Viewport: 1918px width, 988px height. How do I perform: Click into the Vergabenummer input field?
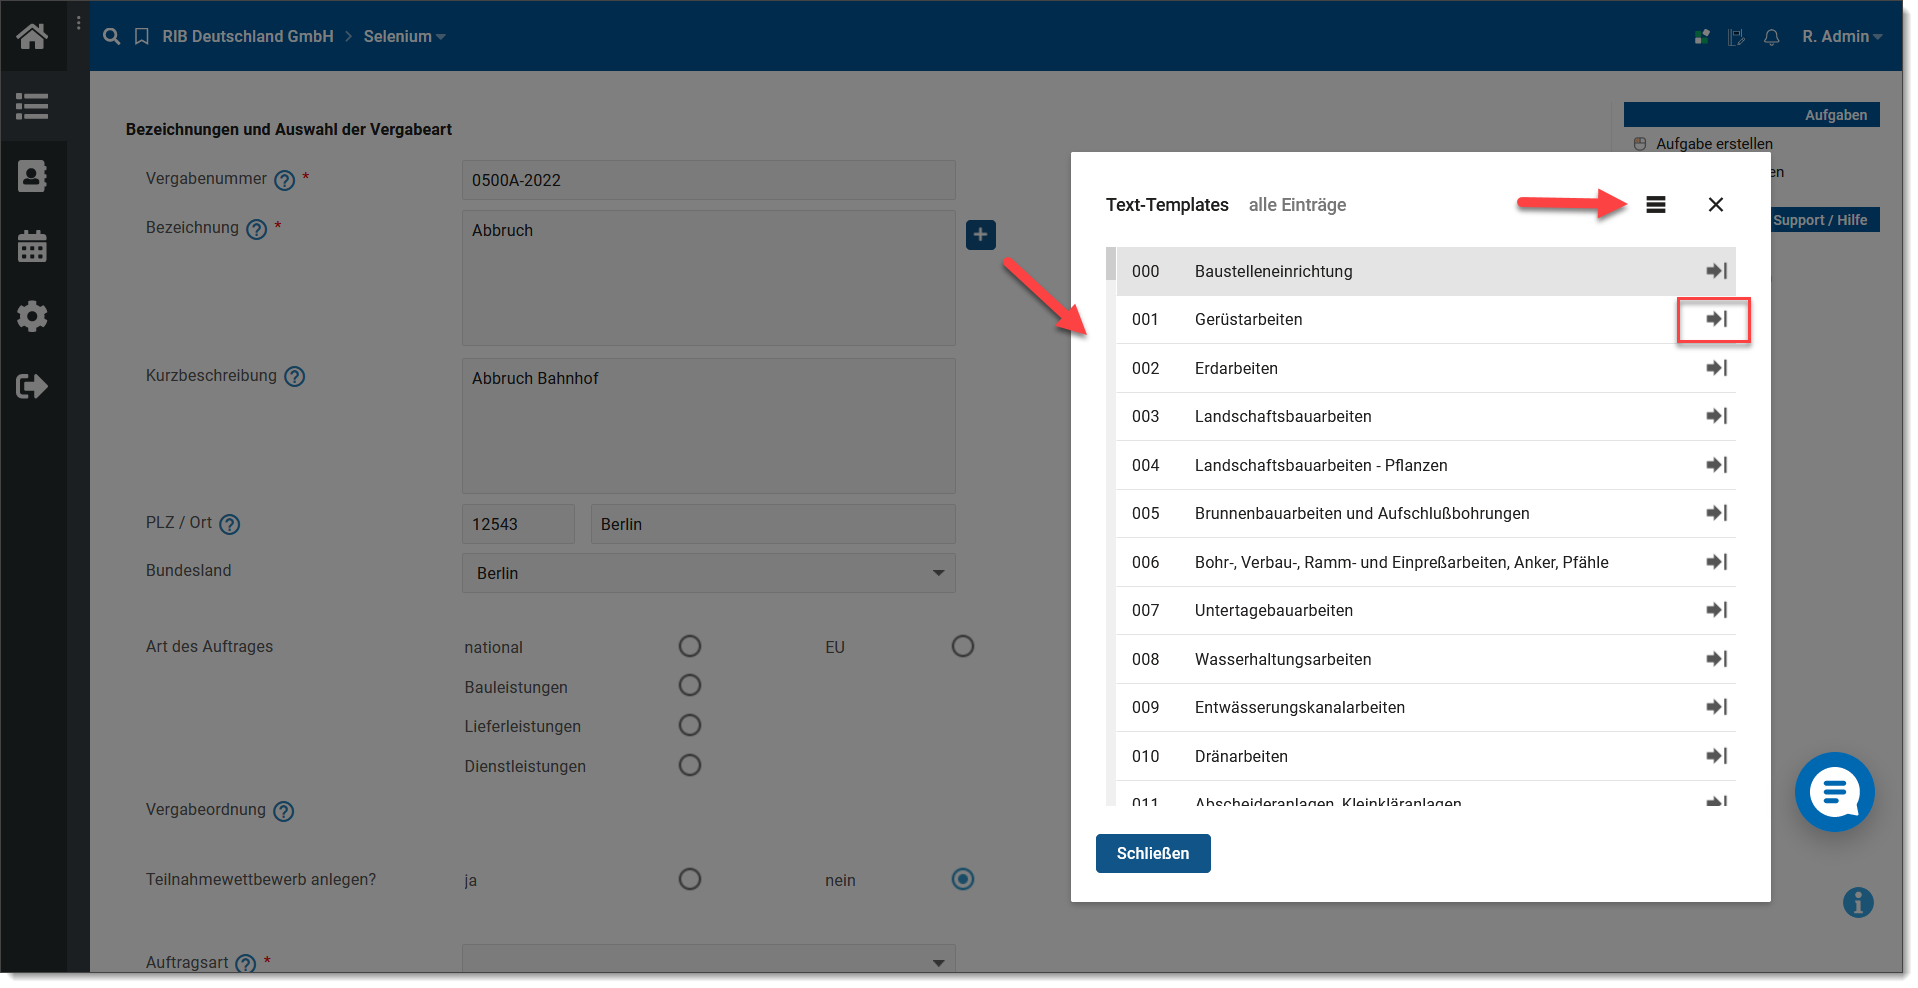708,180
